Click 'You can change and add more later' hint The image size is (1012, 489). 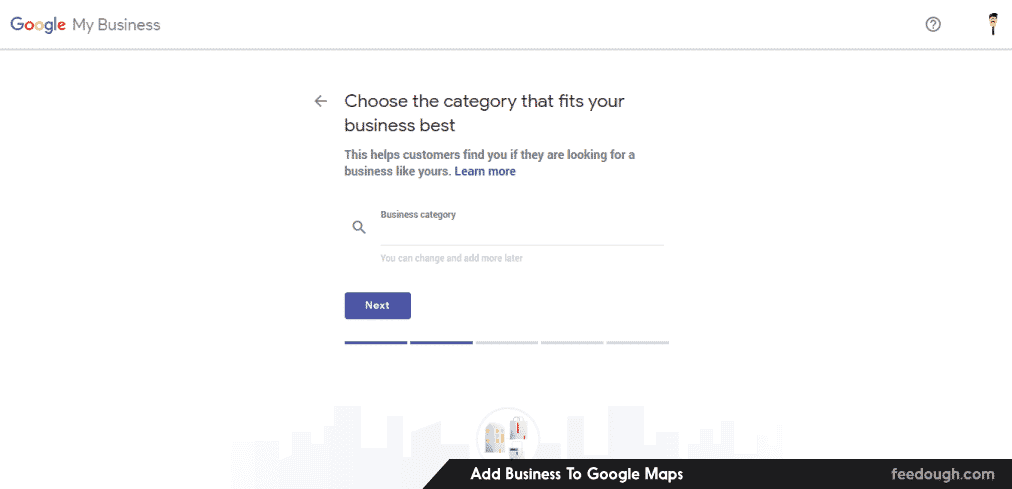[451, 258]
